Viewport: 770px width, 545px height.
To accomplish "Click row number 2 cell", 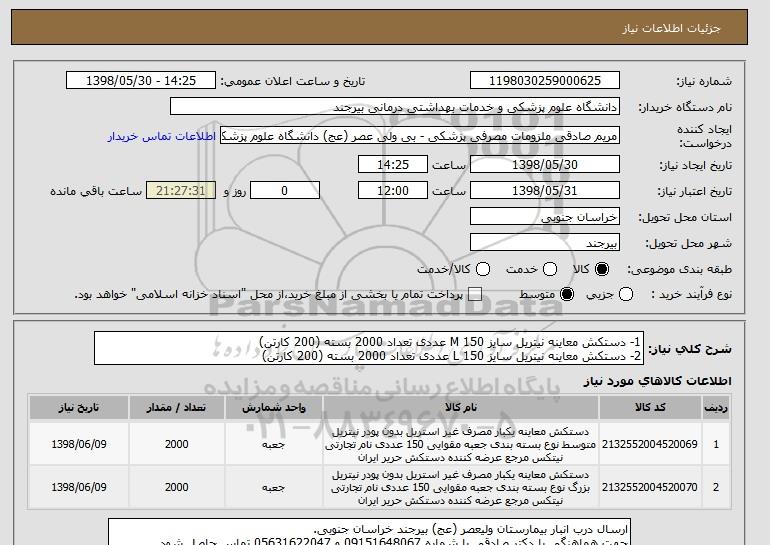I will (716, 488).
